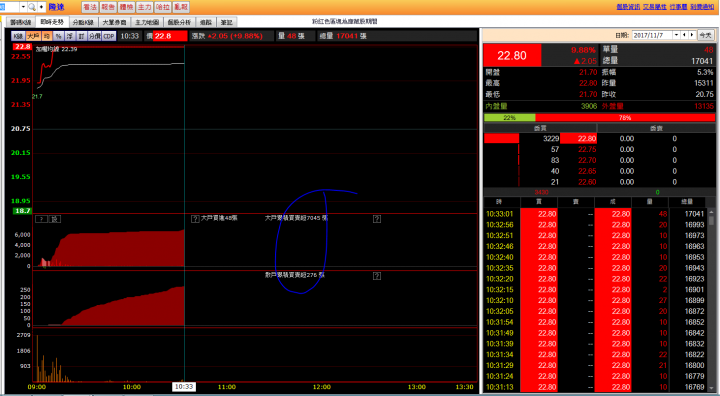This screenshot has height=396, width=720.
Task: Click the 哈拉 button
Action: click(163, 7)
